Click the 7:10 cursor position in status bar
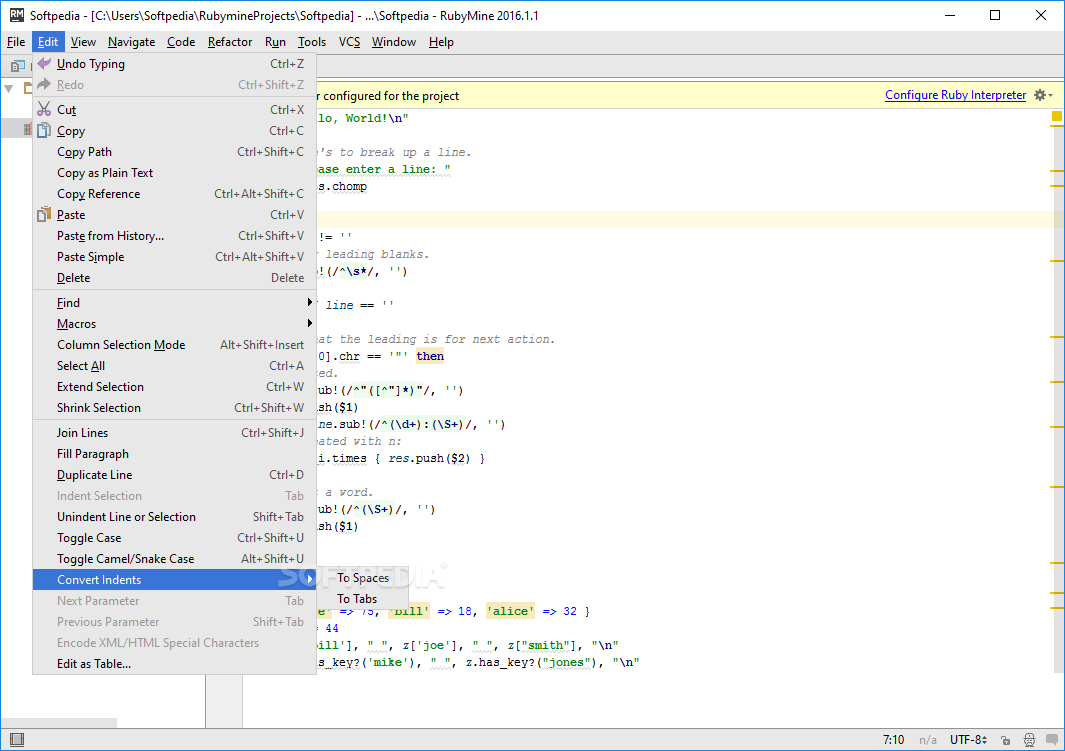This screenshot has height=751, width=1065. click(893, 740)
